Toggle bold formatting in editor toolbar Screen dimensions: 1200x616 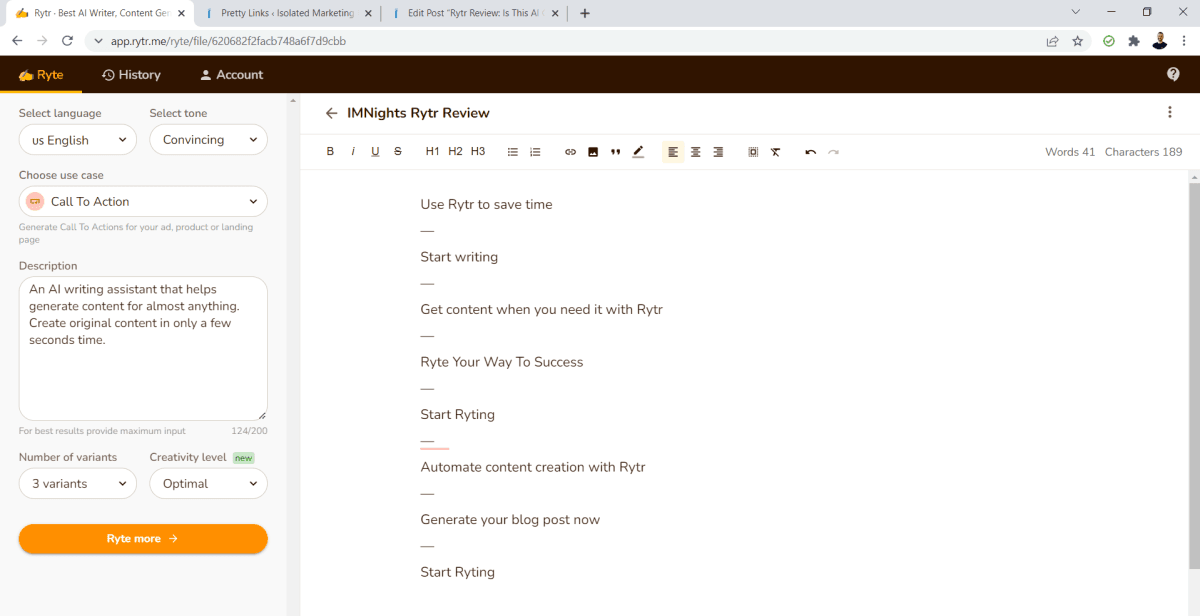(x=330, y=152)
